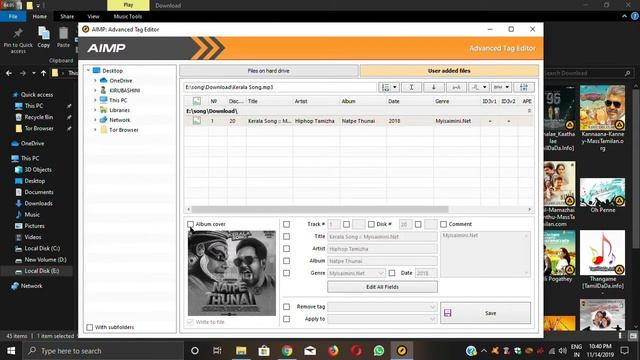Open Microsoft Store from the taskbar
The width and height of the screenshot is (640, 360).
(x=264, y=351)
